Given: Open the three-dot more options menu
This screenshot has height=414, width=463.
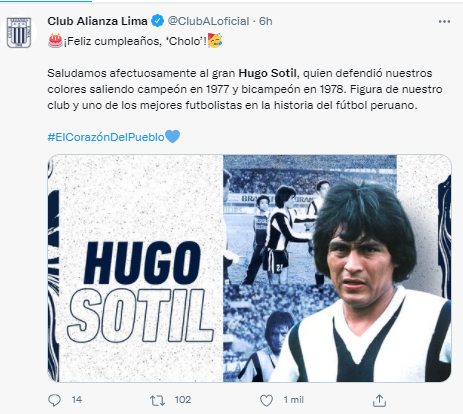Looking at the screenshot, I should [x=444, y=22].
